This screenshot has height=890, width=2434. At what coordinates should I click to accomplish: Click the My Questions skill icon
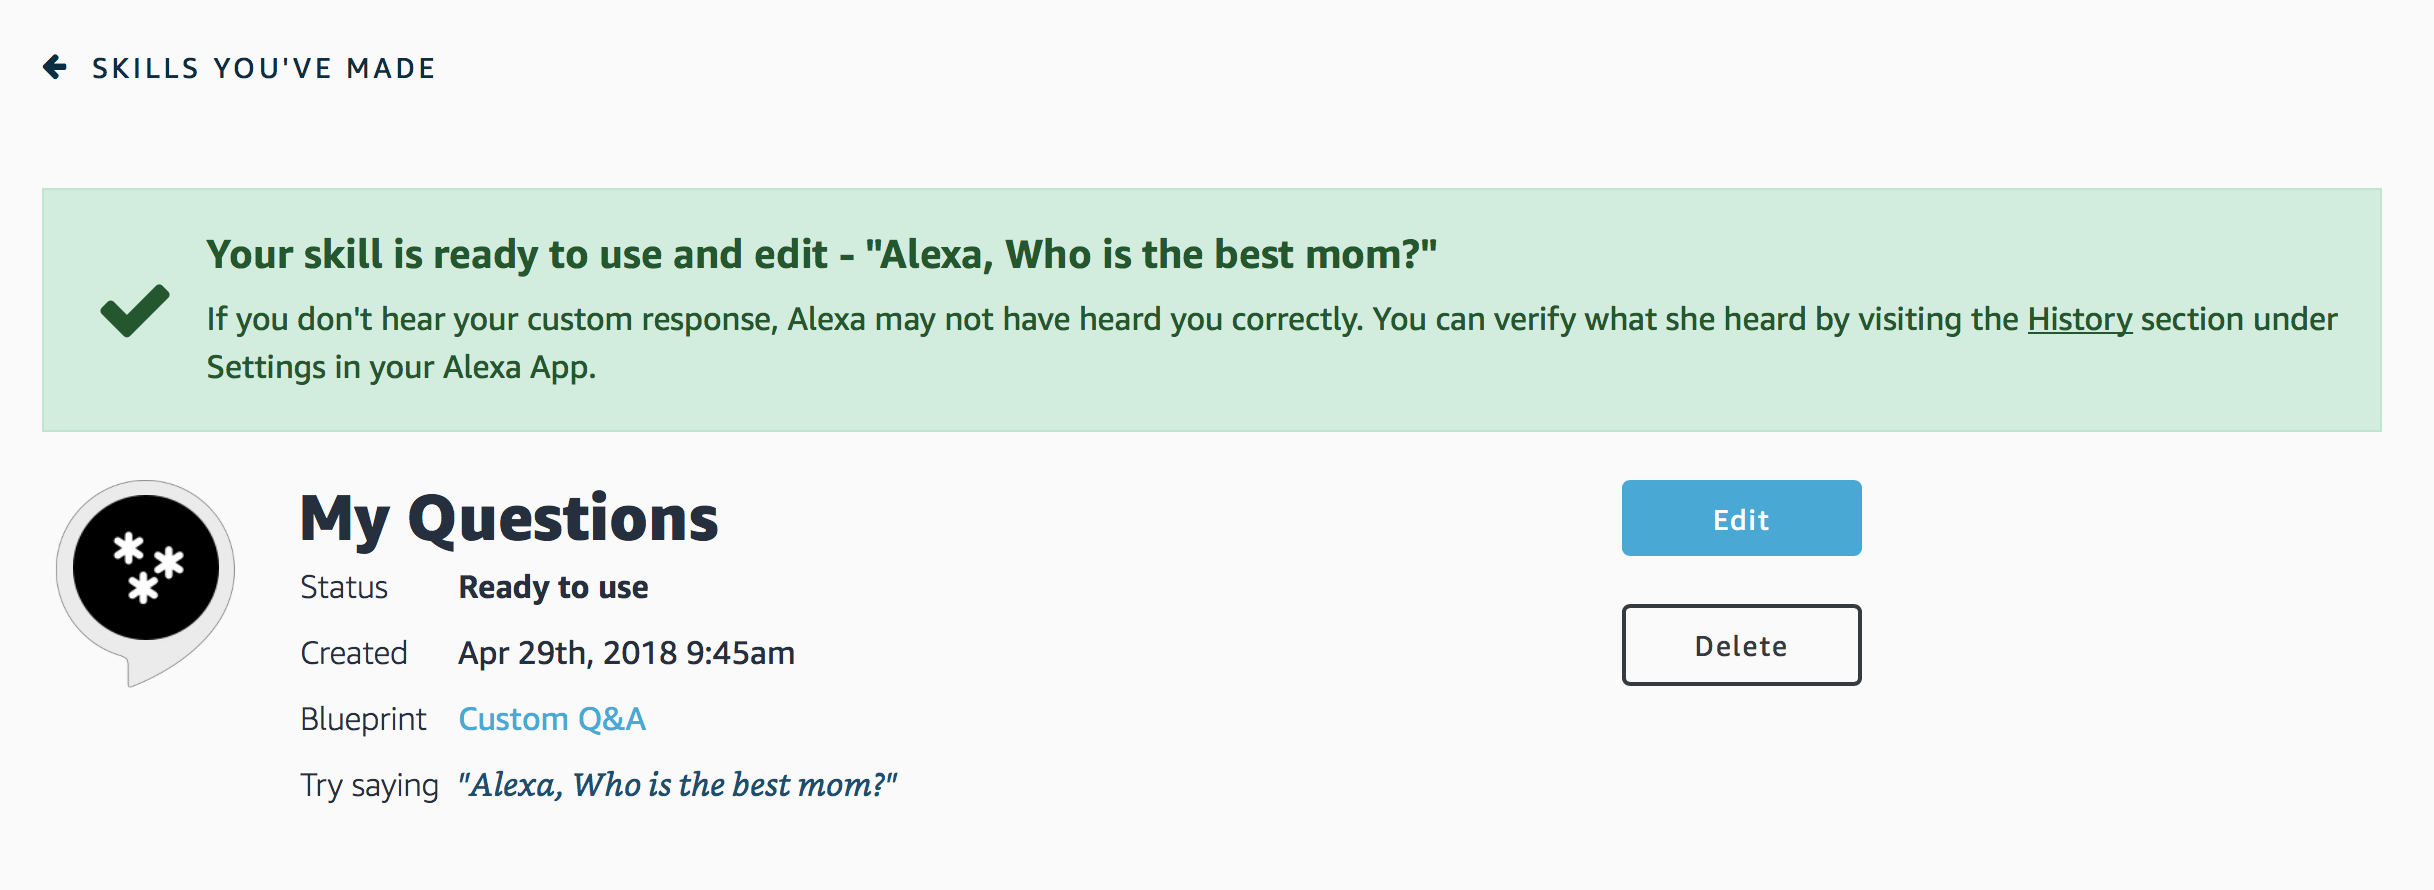coord(146,570)
